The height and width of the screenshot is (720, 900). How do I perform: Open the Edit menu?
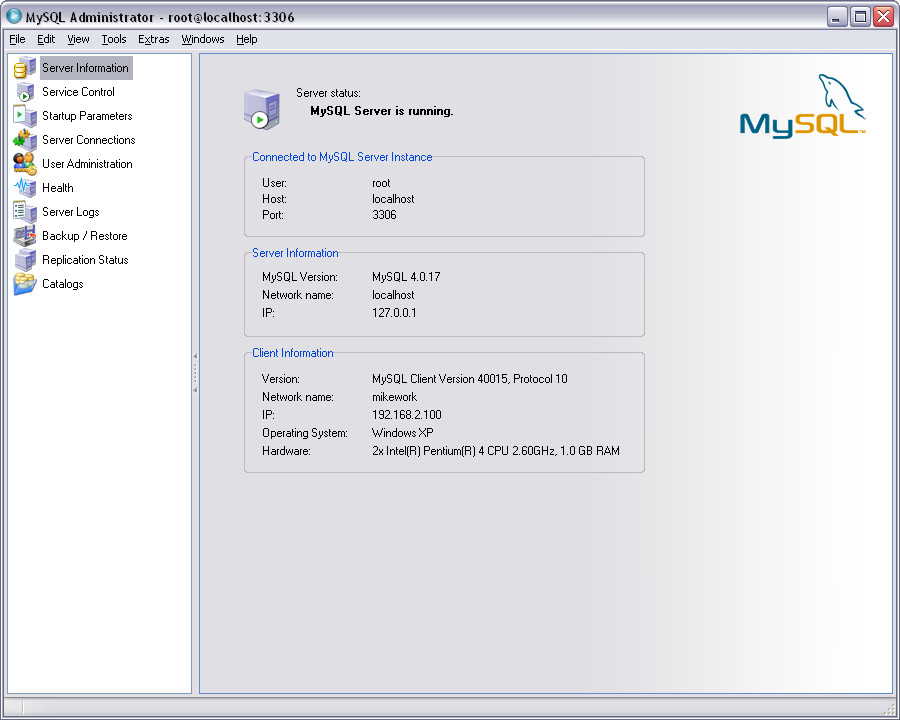coord(46,39)
